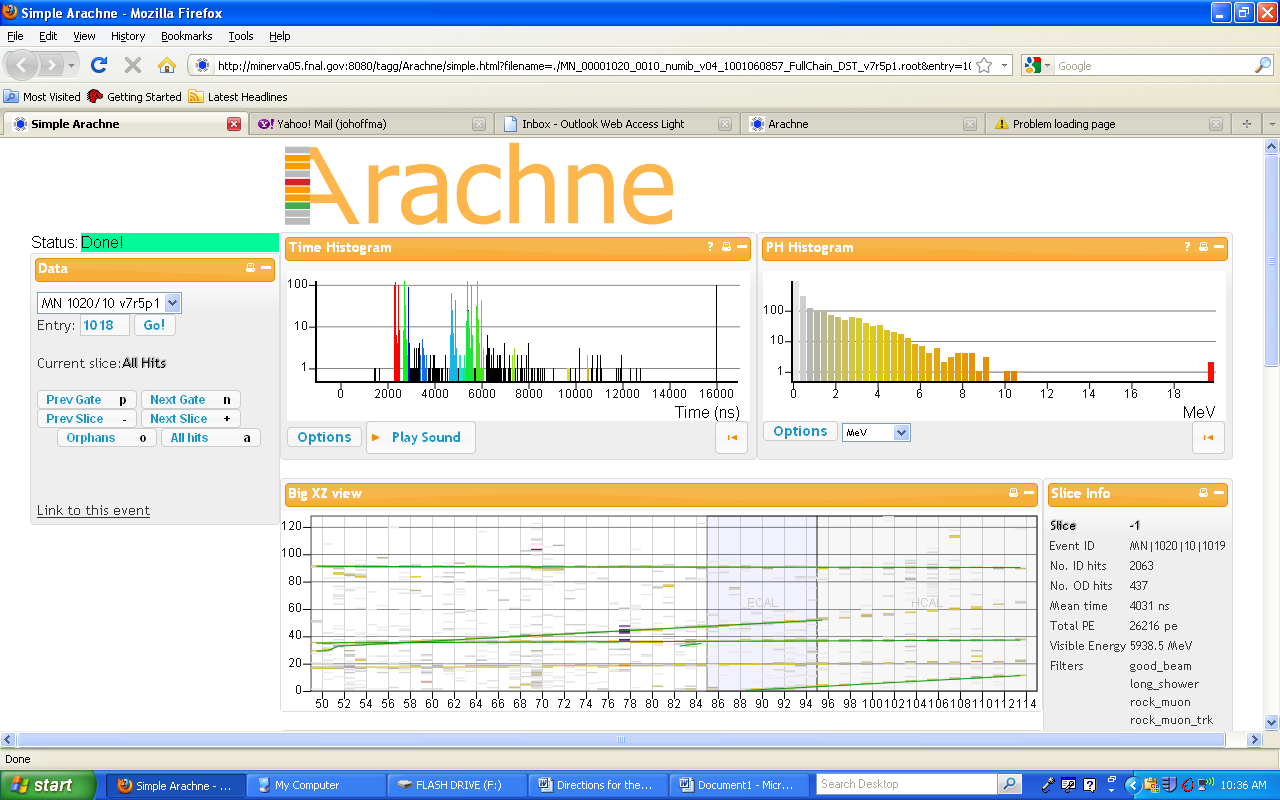The width and height of the screenshot is (1280, 800).
Task: Click the Next Gate button
Action: click(190, 400)
